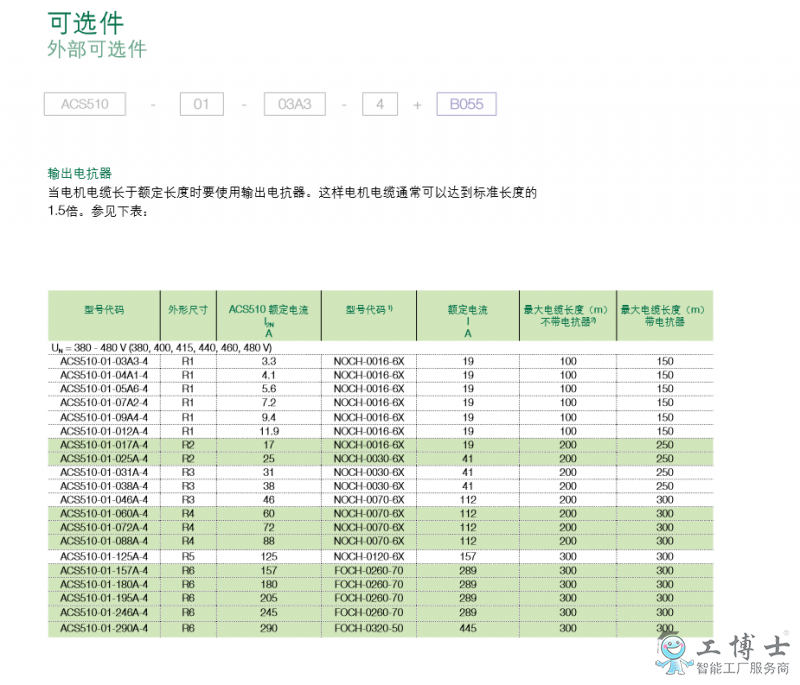Click the "ACS510-01-07A2-4" model cell
Viewport: 800px width, 685px height.
coord(104,402)
